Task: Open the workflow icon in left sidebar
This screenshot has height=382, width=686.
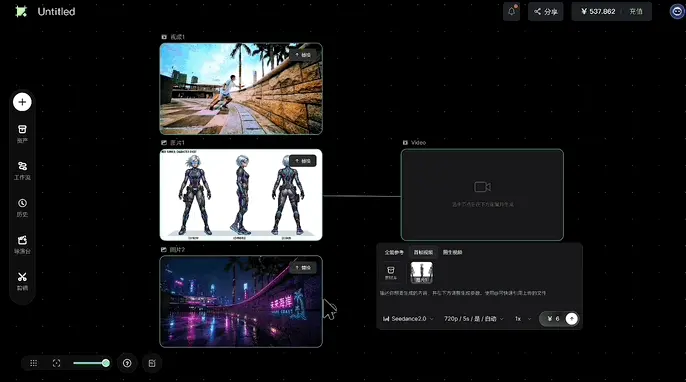Action: tap(22, 166)
